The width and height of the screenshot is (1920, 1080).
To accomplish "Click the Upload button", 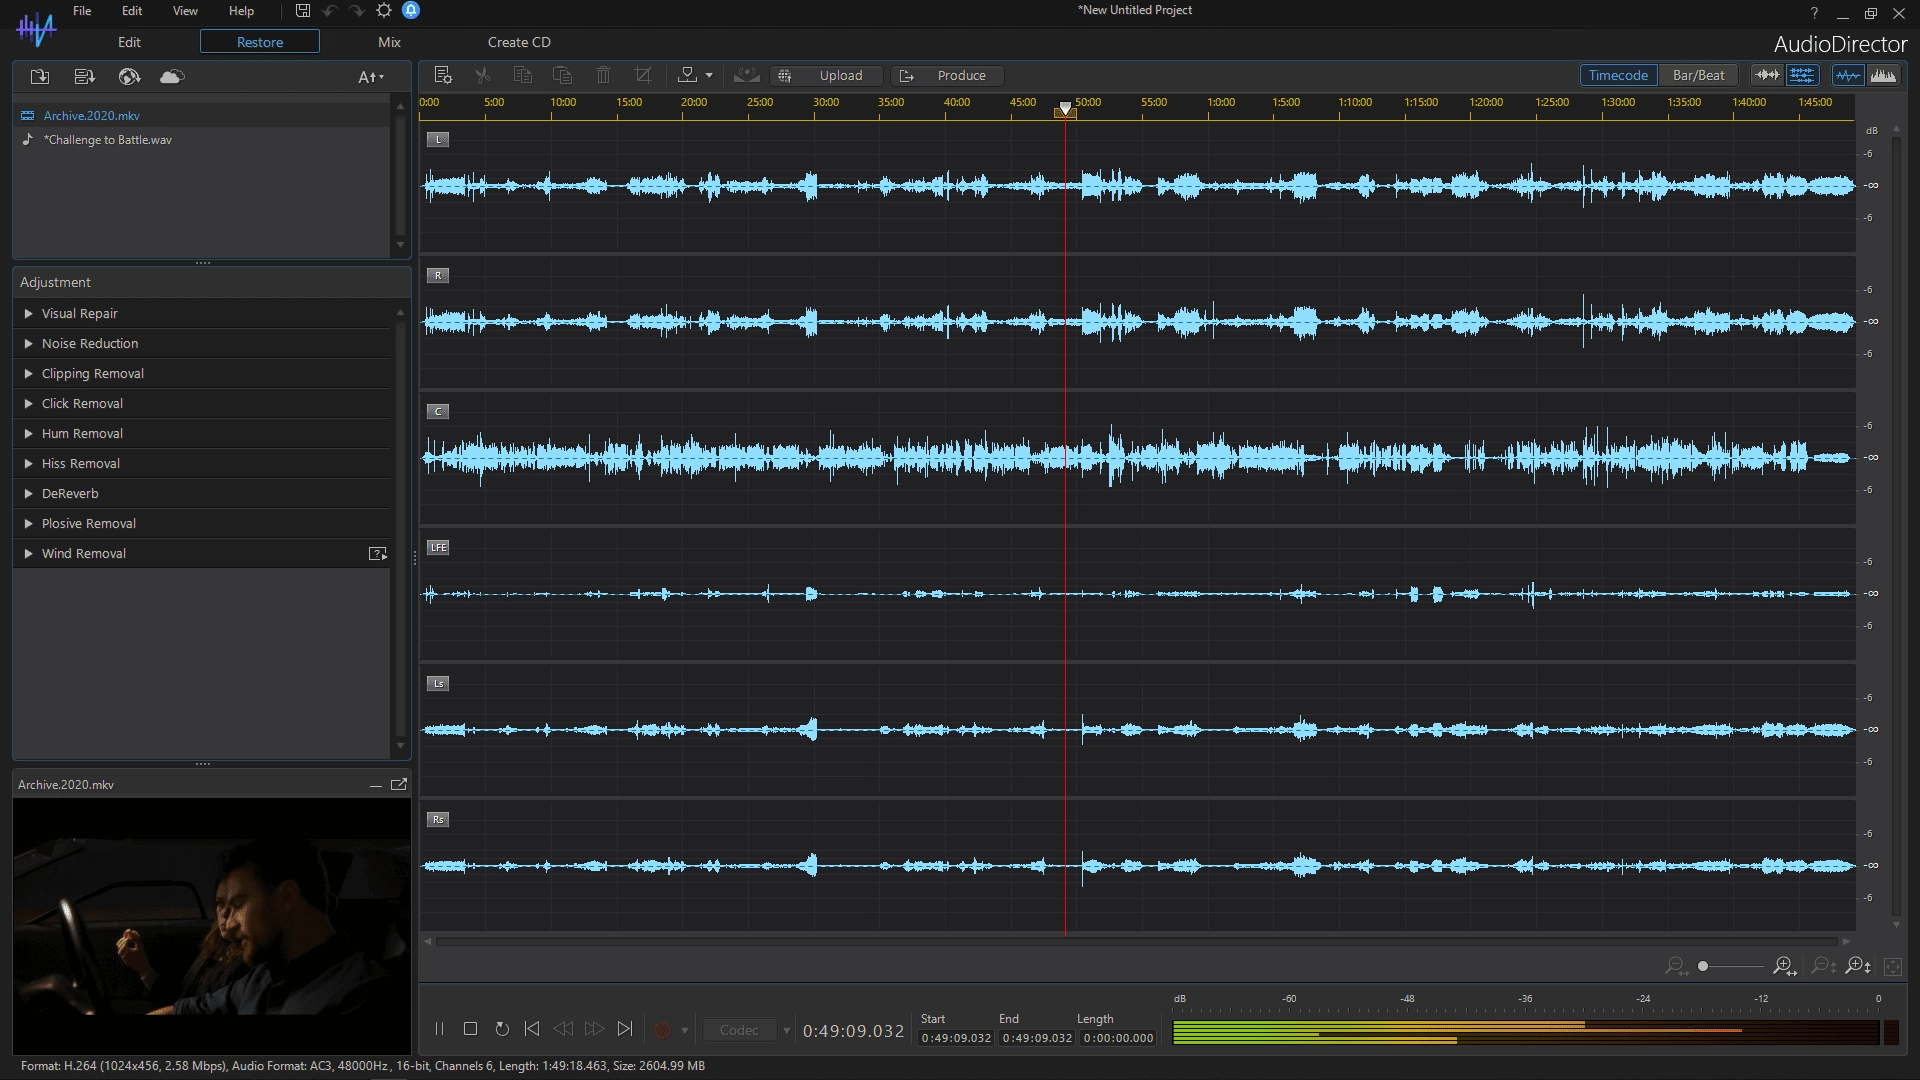I will click(829, 76).
